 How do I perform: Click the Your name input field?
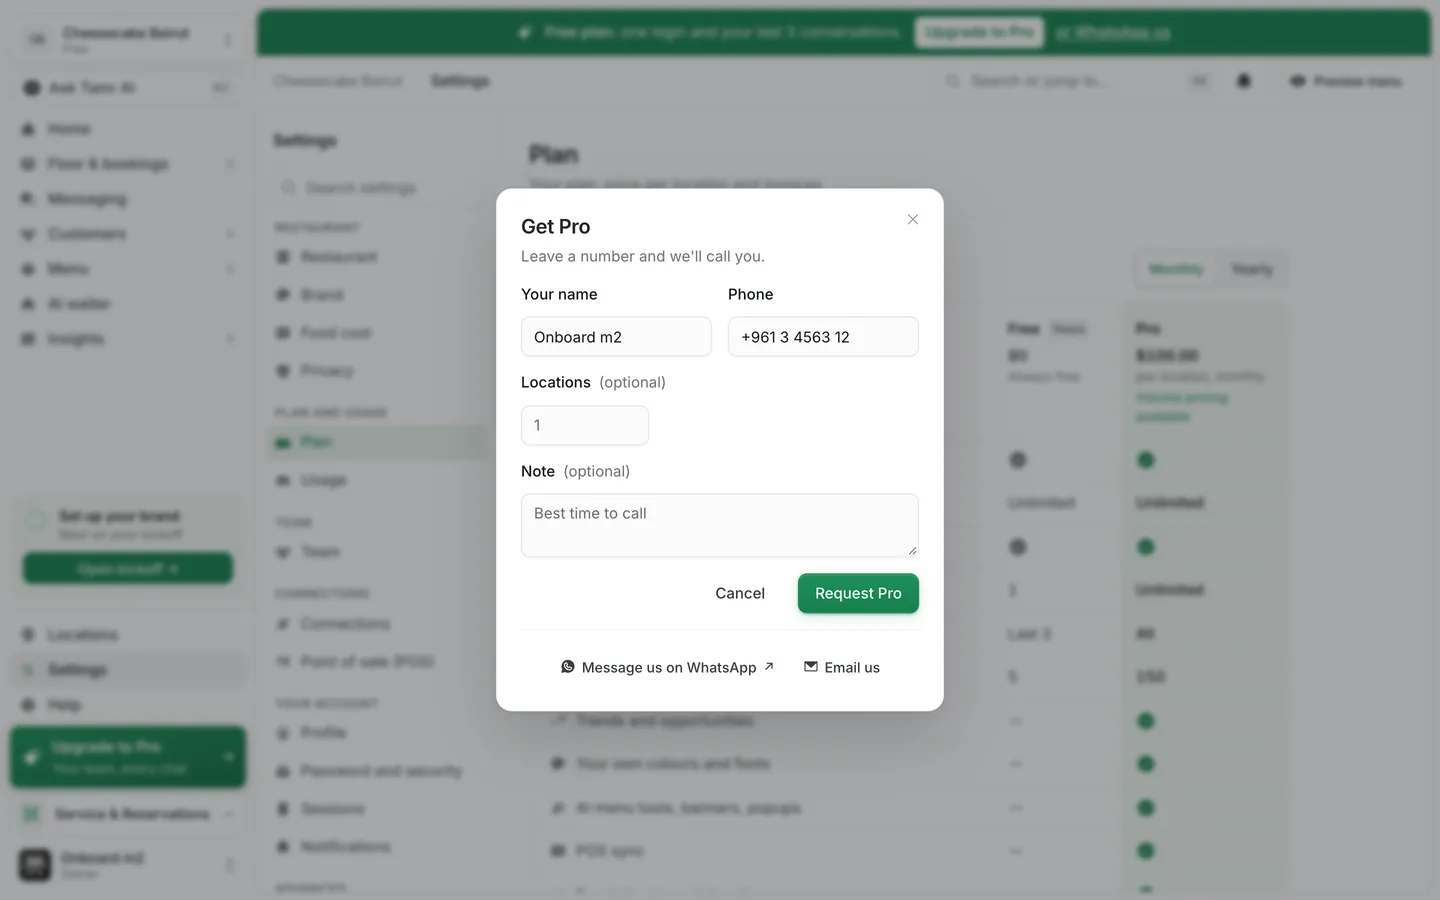click(x=616, y=337)
